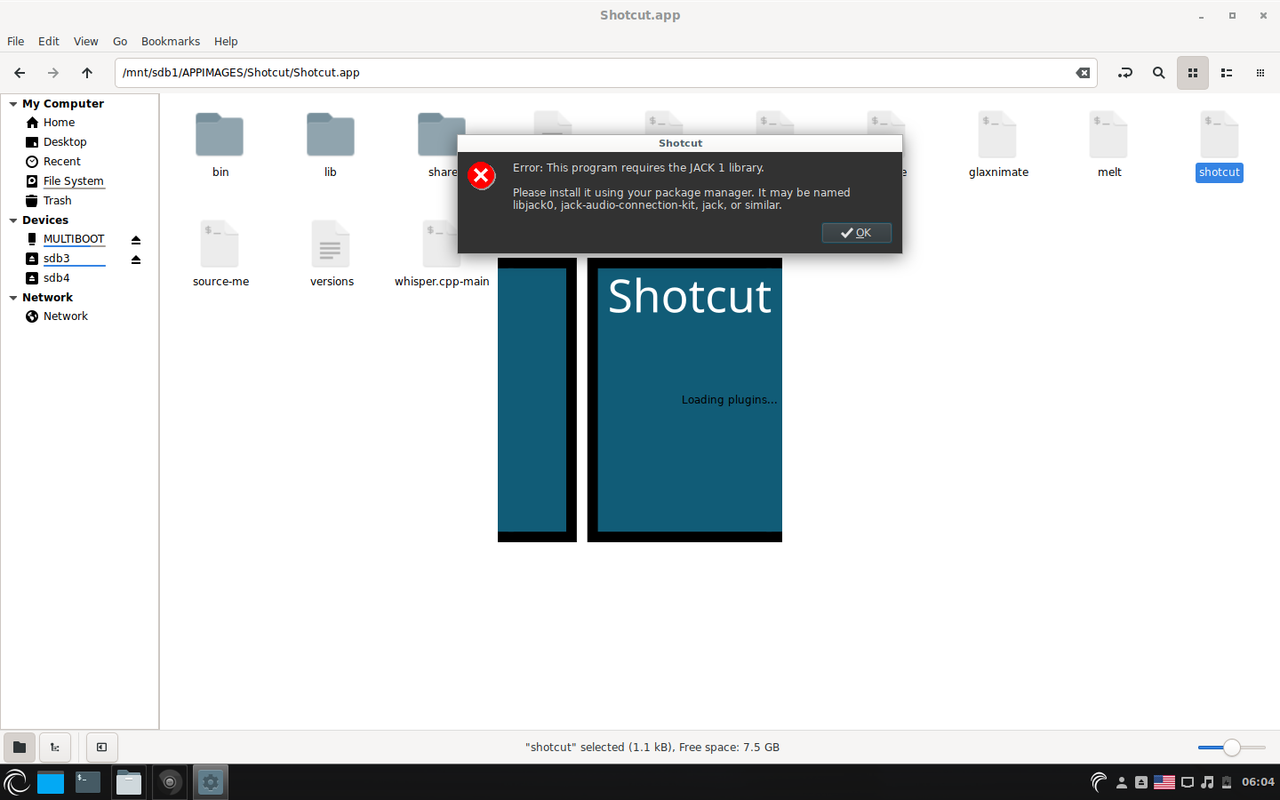Eject the MULTIBOOT device

(x=136, y=240)
